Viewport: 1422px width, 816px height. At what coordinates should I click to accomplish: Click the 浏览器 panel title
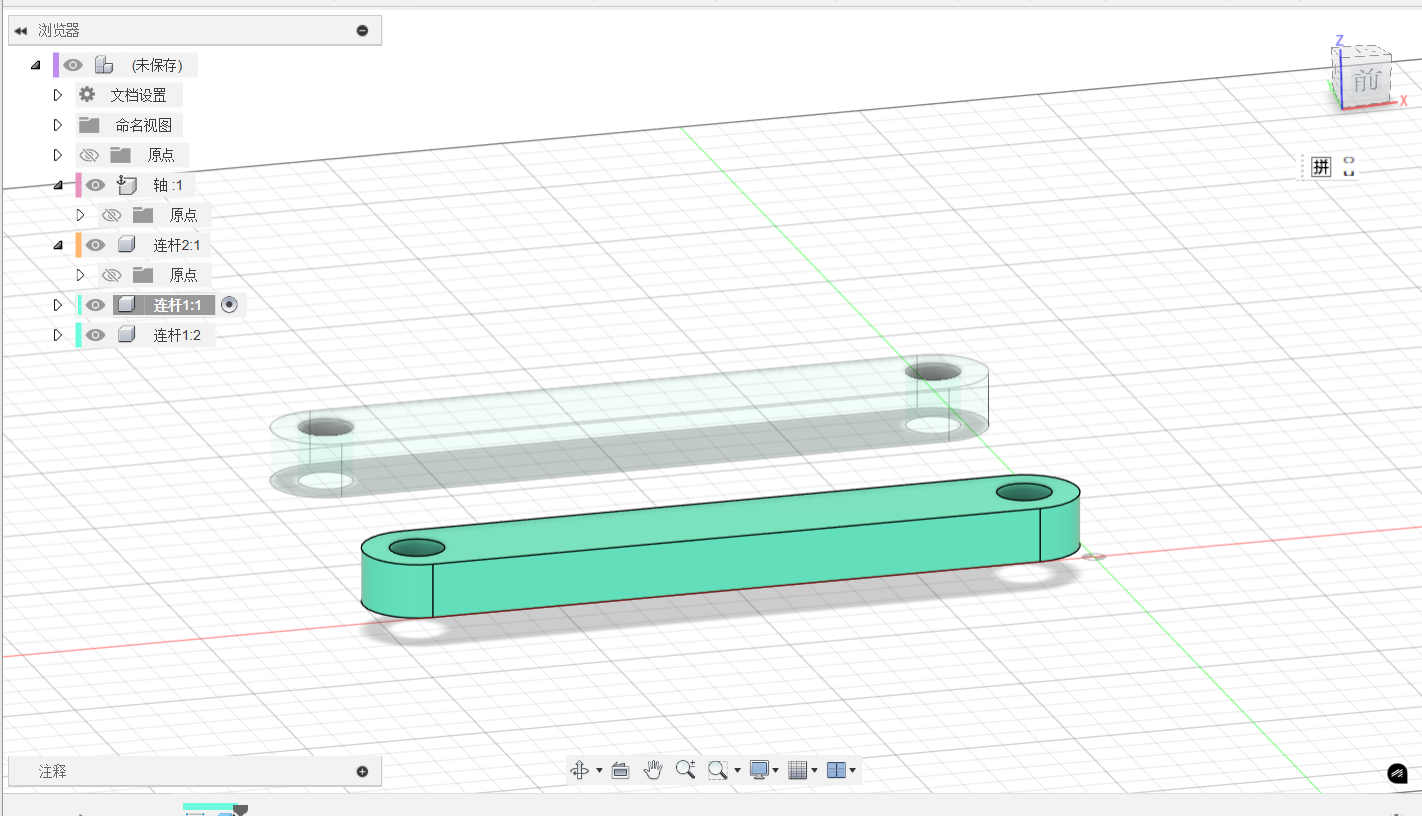(x=59, y=31)
